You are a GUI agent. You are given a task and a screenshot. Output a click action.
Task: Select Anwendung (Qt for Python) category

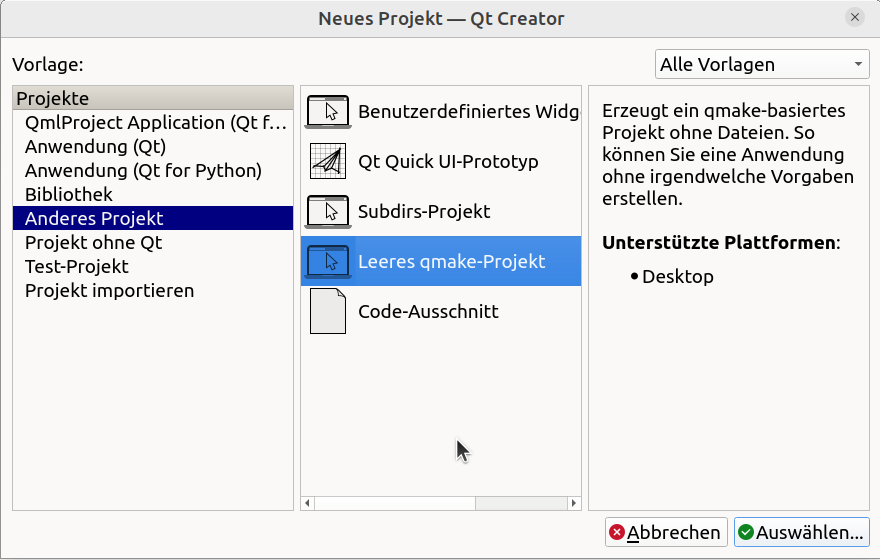(143, 171)
